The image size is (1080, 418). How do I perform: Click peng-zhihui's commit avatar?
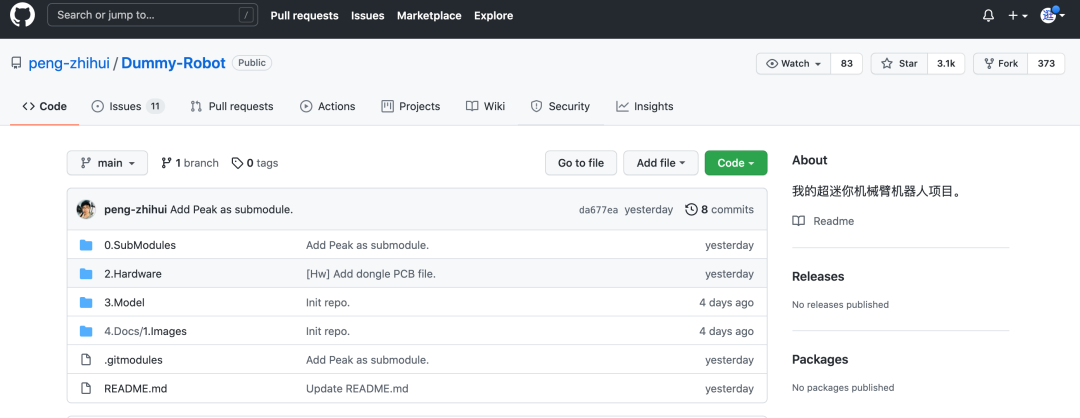86,210
